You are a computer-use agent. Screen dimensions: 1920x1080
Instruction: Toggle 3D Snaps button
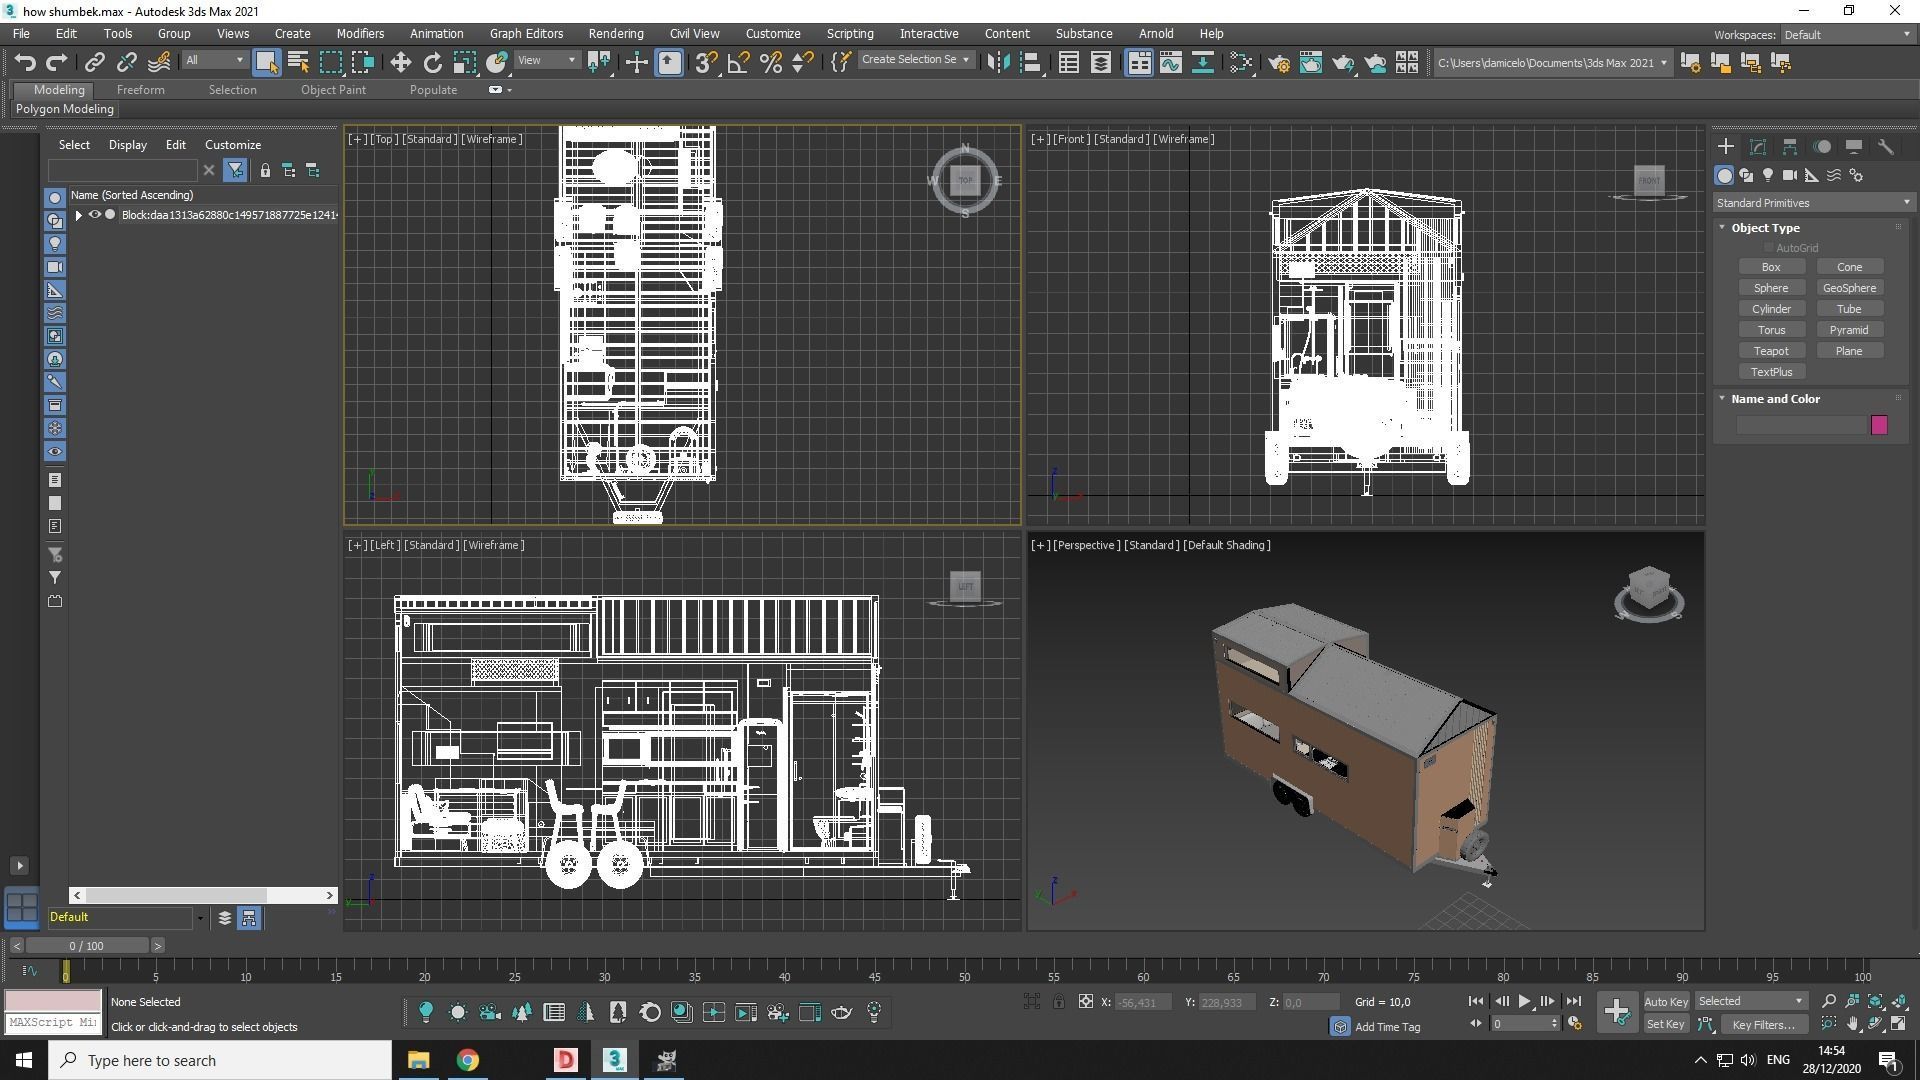[706, 63]
